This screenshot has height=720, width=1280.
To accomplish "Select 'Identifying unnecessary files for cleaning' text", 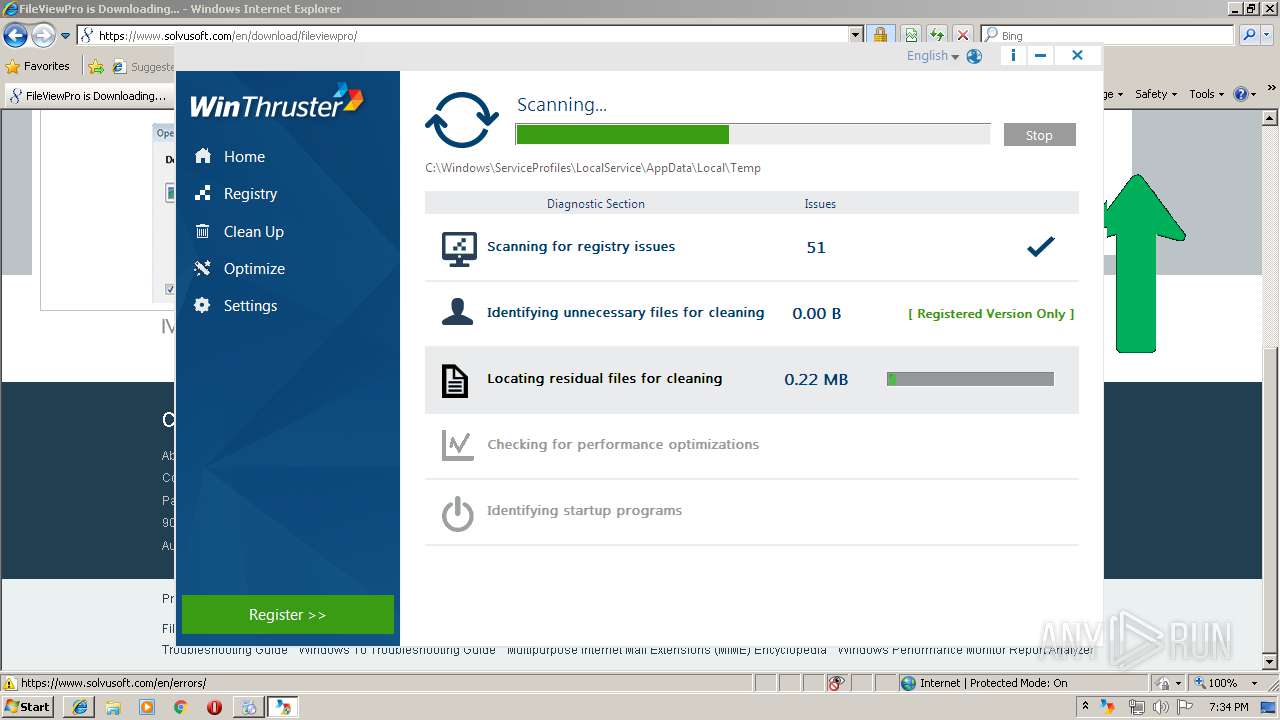I will click(x=626, y=312).
